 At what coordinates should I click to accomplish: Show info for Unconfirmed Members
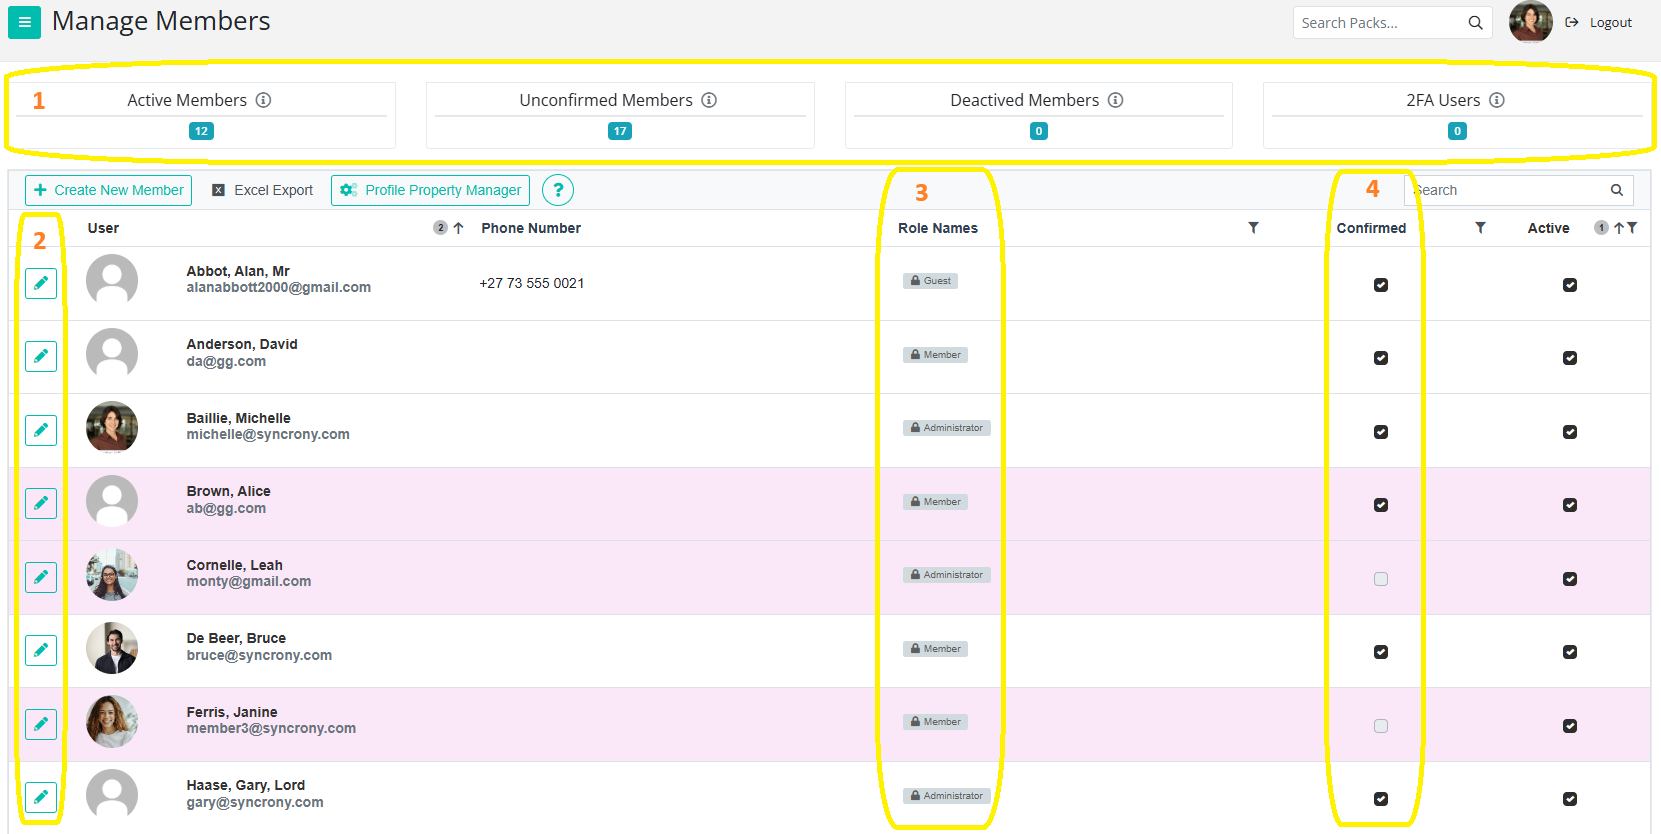click(x=709, y=100)
